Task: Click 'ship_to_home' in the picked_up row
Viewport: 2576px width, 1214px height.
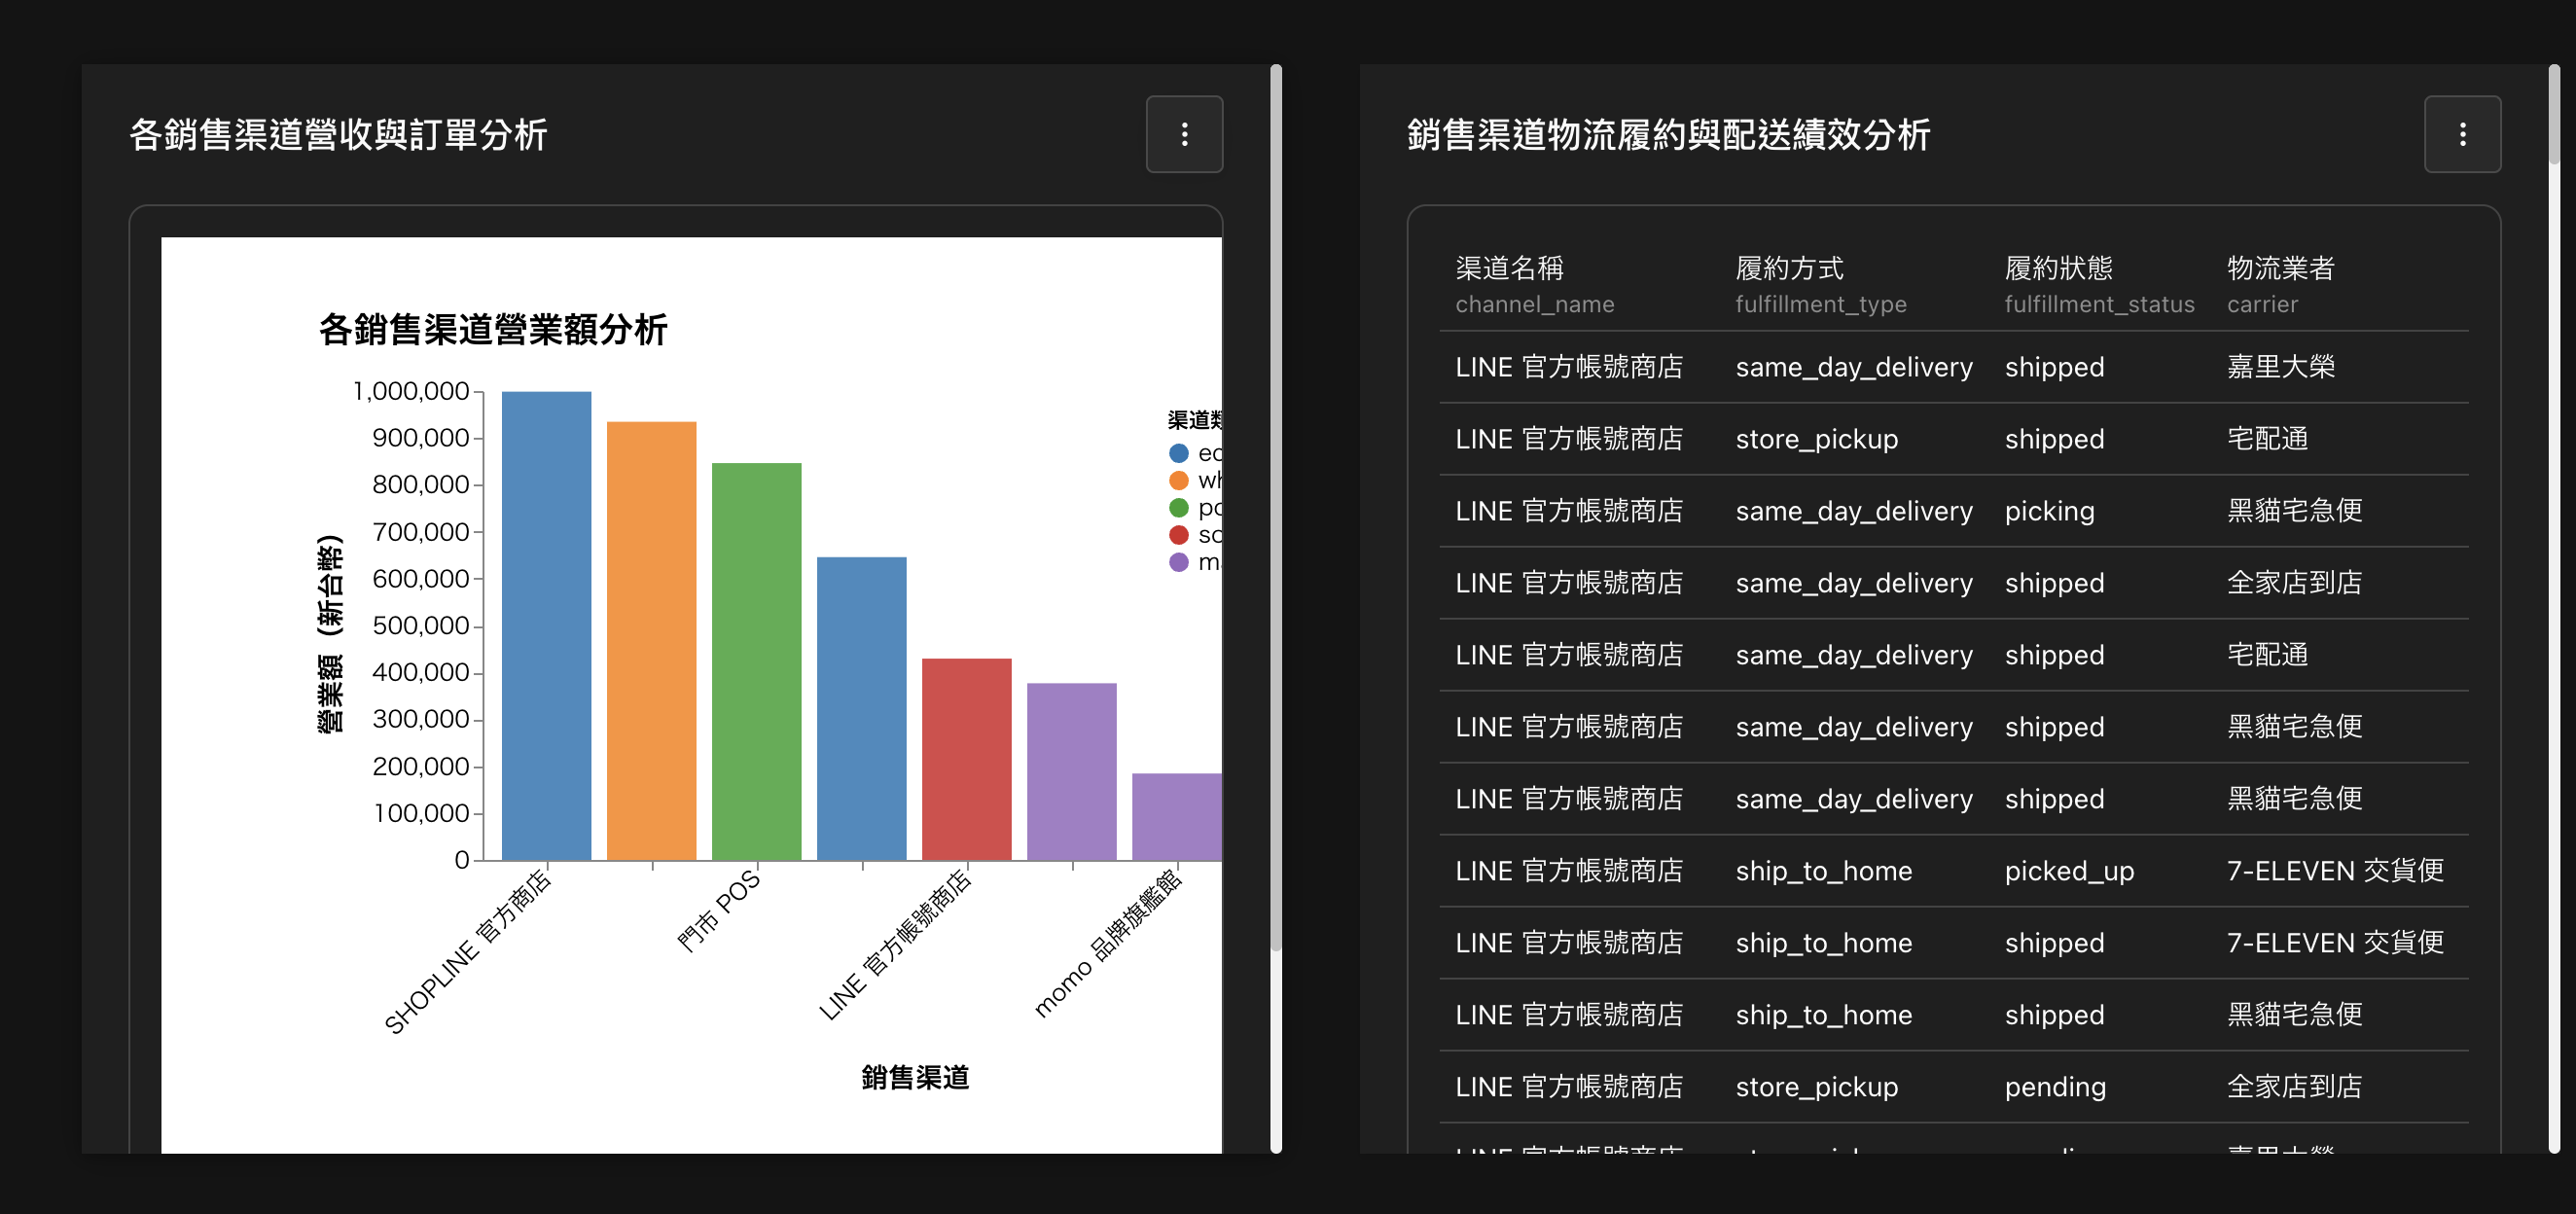Action: 1823,871
